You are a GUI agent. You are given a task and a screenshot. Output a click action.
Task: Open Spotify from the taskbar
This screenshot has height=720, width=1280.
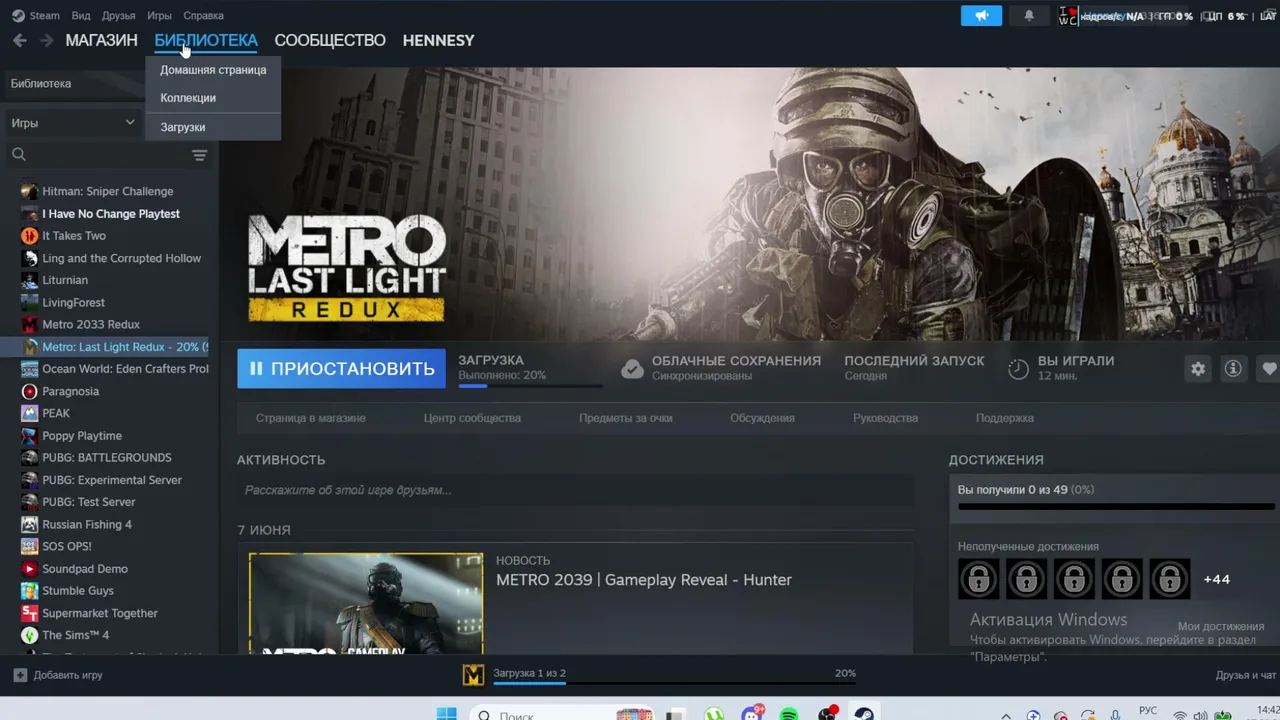[789, 714]
